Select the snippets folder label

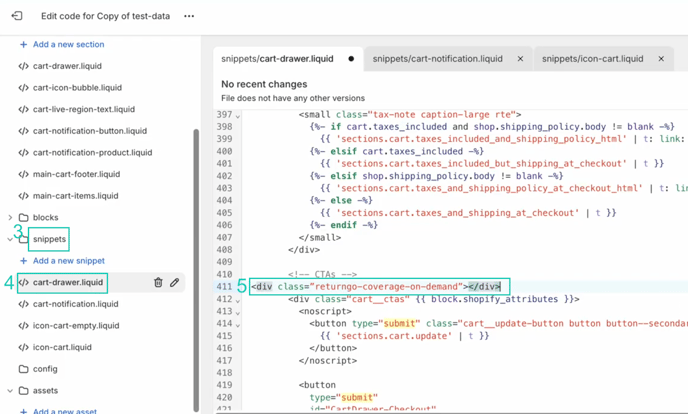49,239
